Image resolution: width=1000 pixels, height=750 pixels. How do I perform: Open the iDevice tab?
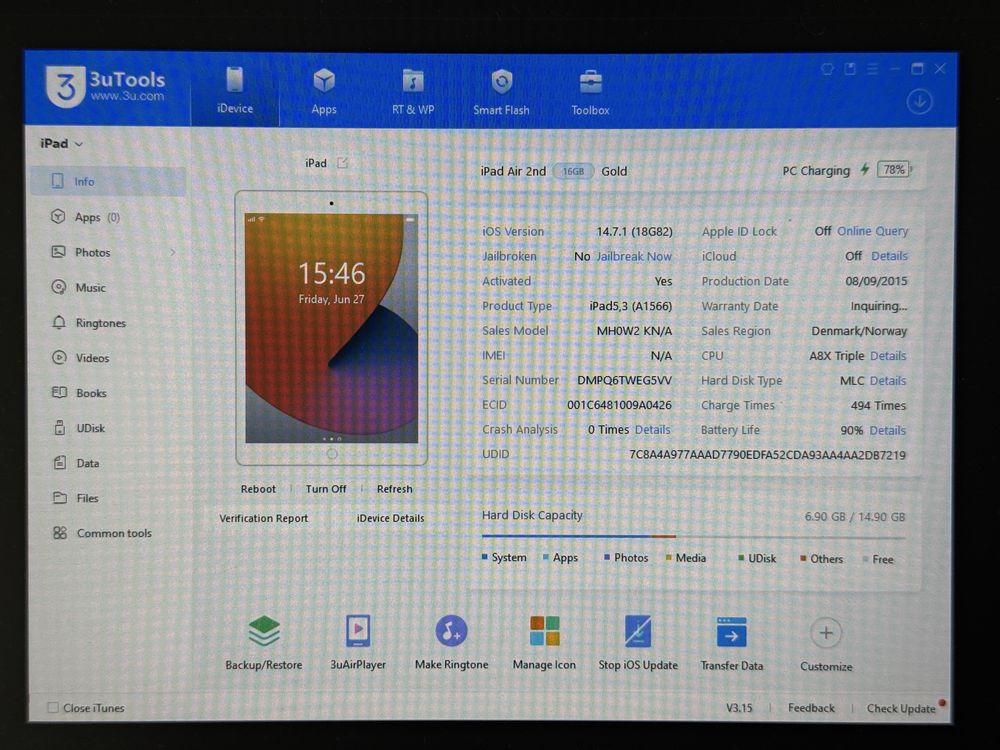point(235,91)
